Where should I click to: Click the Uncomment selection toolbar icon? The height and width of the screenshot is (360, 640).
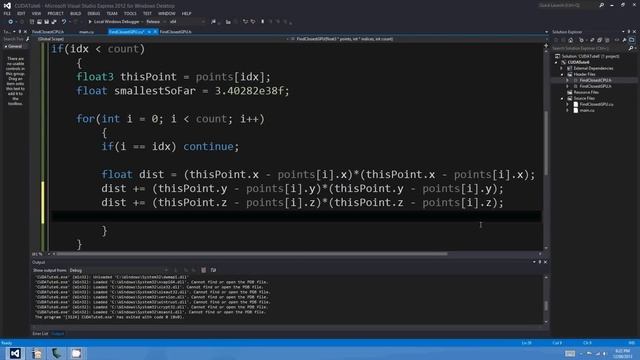253,22
